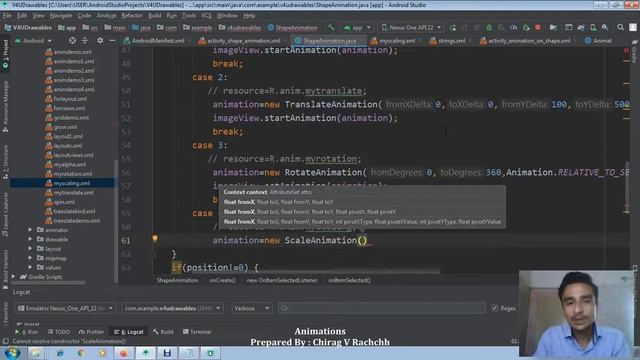Click the Scroll from Source target icon
This screenshot has width=640, height=360.
pos(72,40)
